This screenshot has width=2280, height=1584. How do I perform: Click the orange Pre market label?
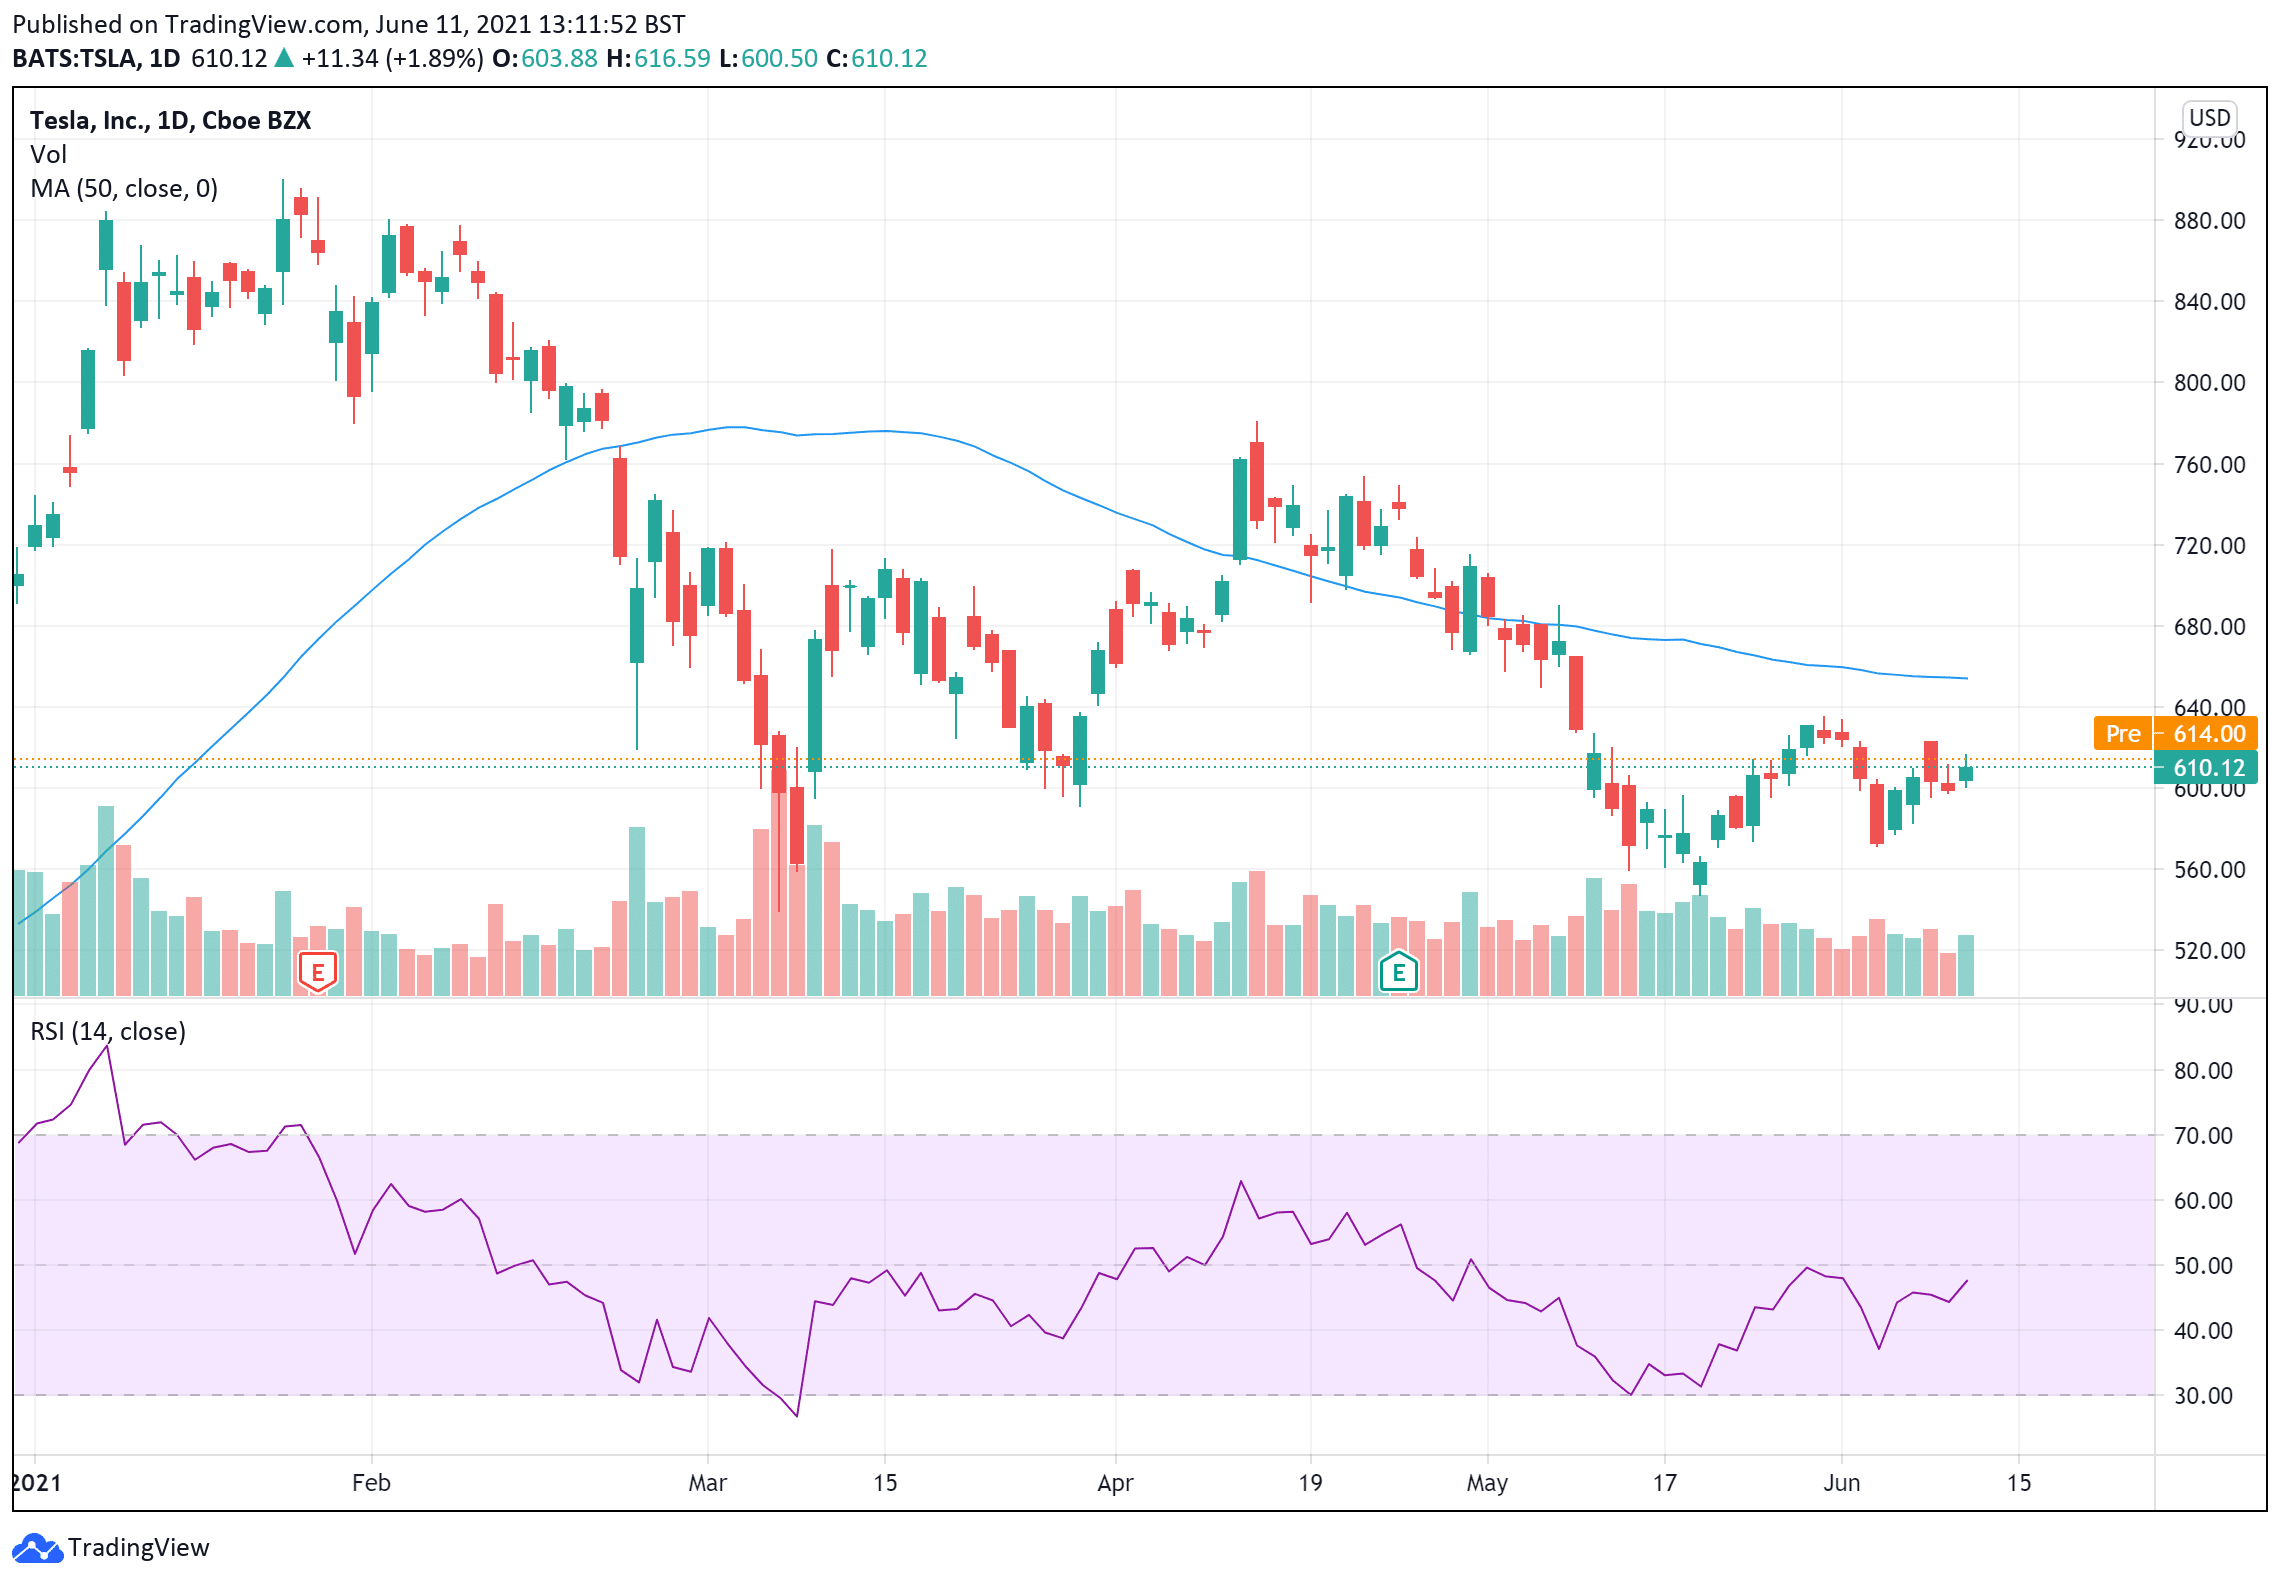(x=2123, y=733)
